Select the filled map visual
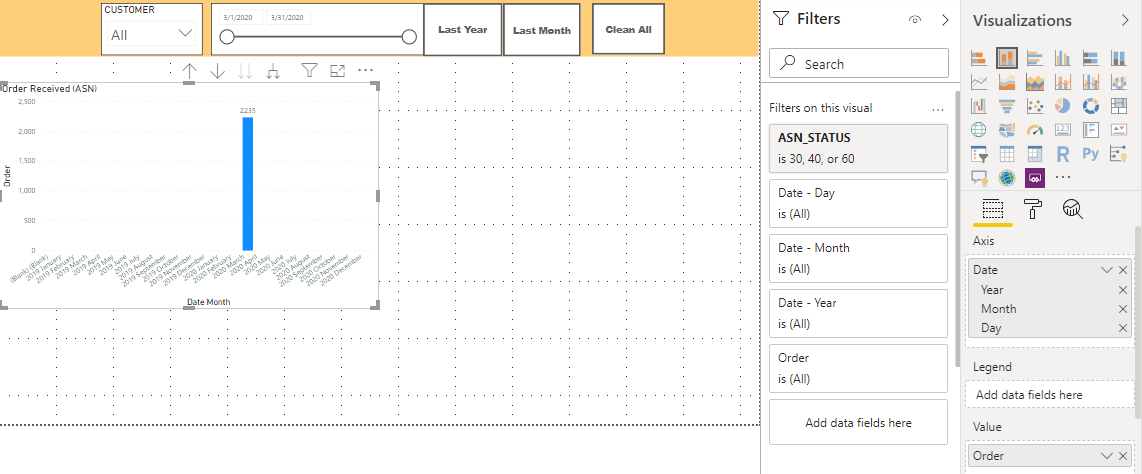 coord(1007,130)
